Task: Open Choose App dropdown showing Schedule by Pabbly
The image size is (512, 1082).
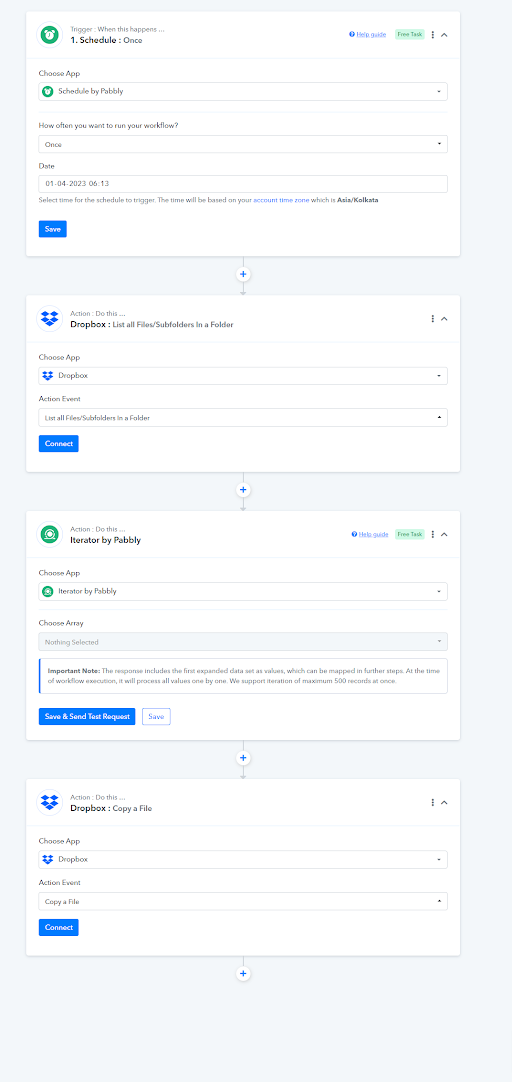Action: [243, 91]
